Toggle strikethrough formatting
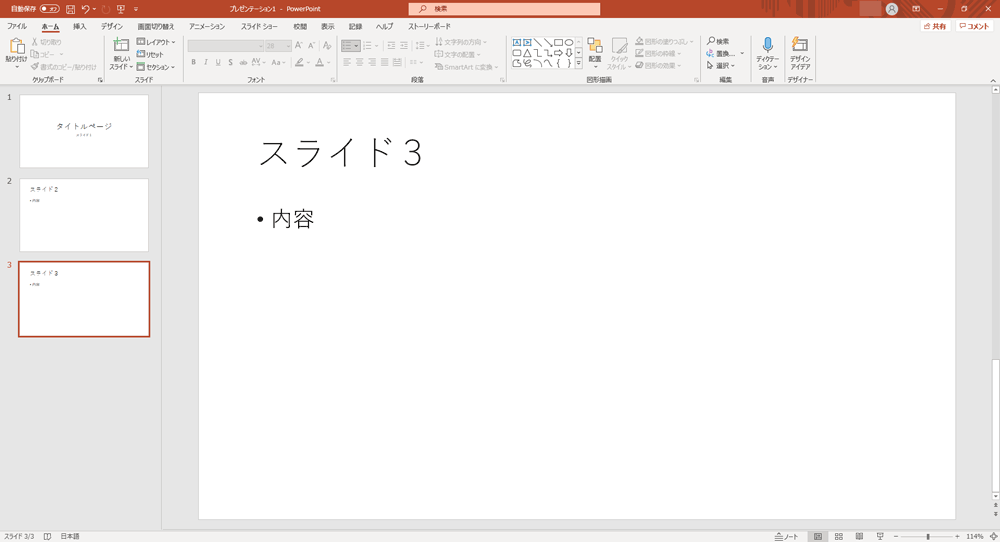Image resolution: width=1000 pixels, height=542 pixels. click(243, 62)
